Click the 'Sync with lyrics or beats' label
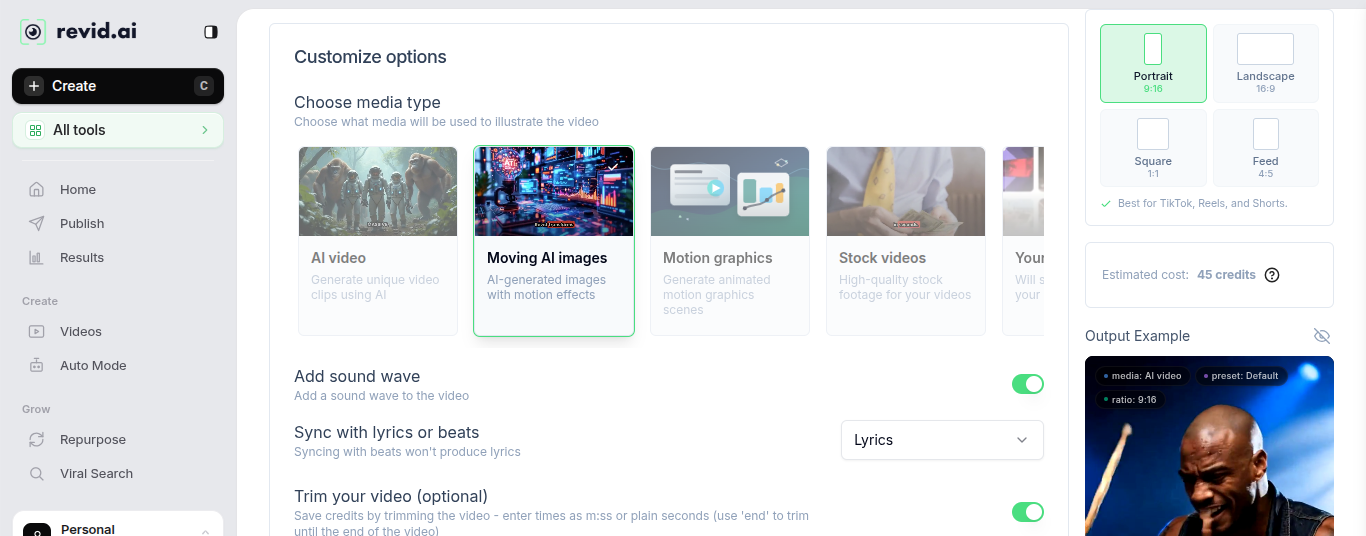Screen dimensions: 1366x536 click(x=386, y=433)
